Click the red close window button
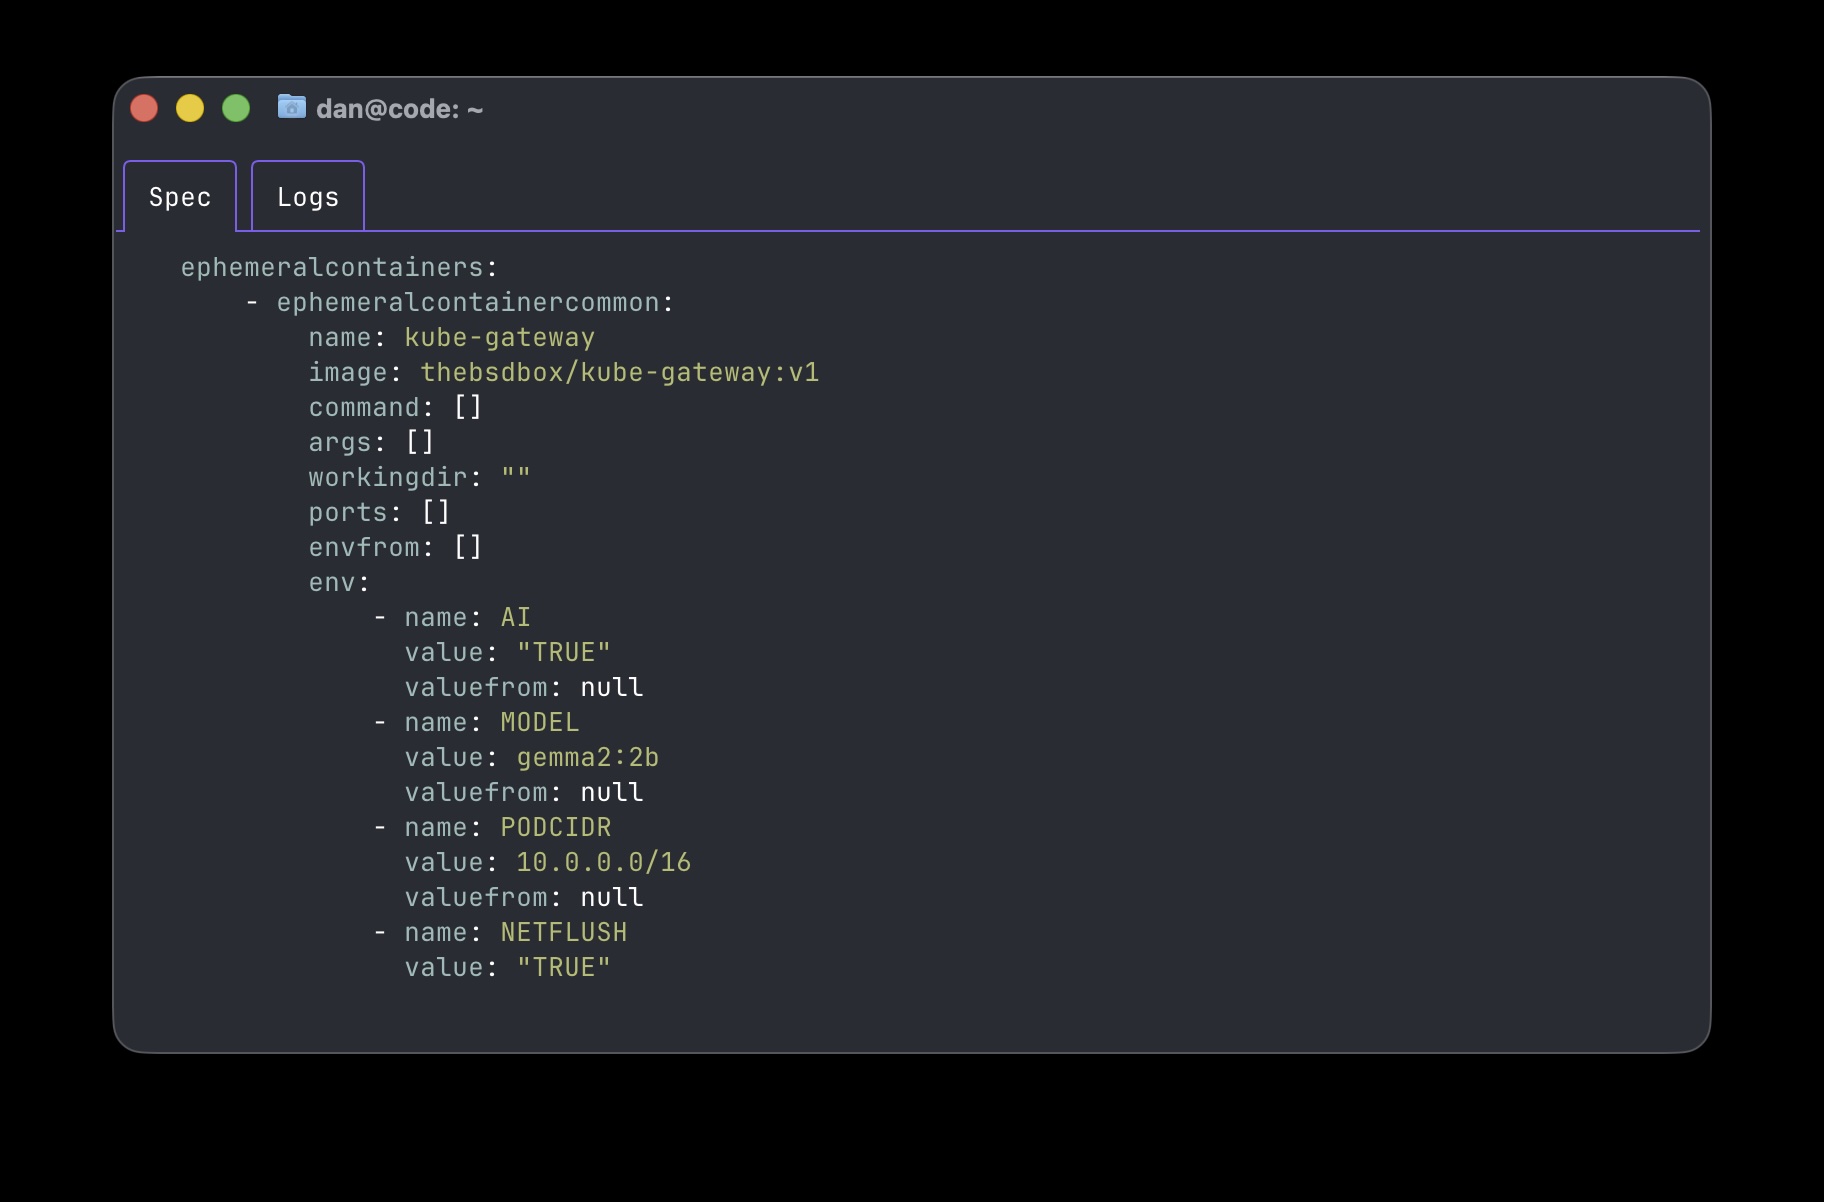1824x1202 pixels. click(144, 108)
